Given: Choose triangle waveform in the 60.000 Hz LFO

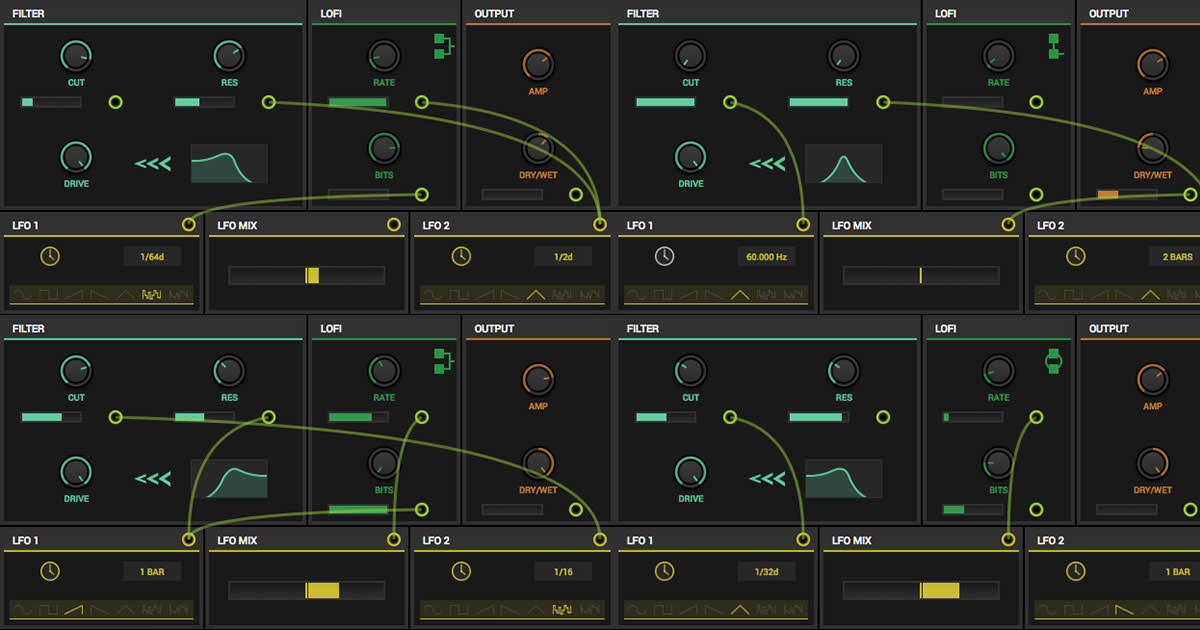Looking at the screenshot, I should click(x=740, y=295).
